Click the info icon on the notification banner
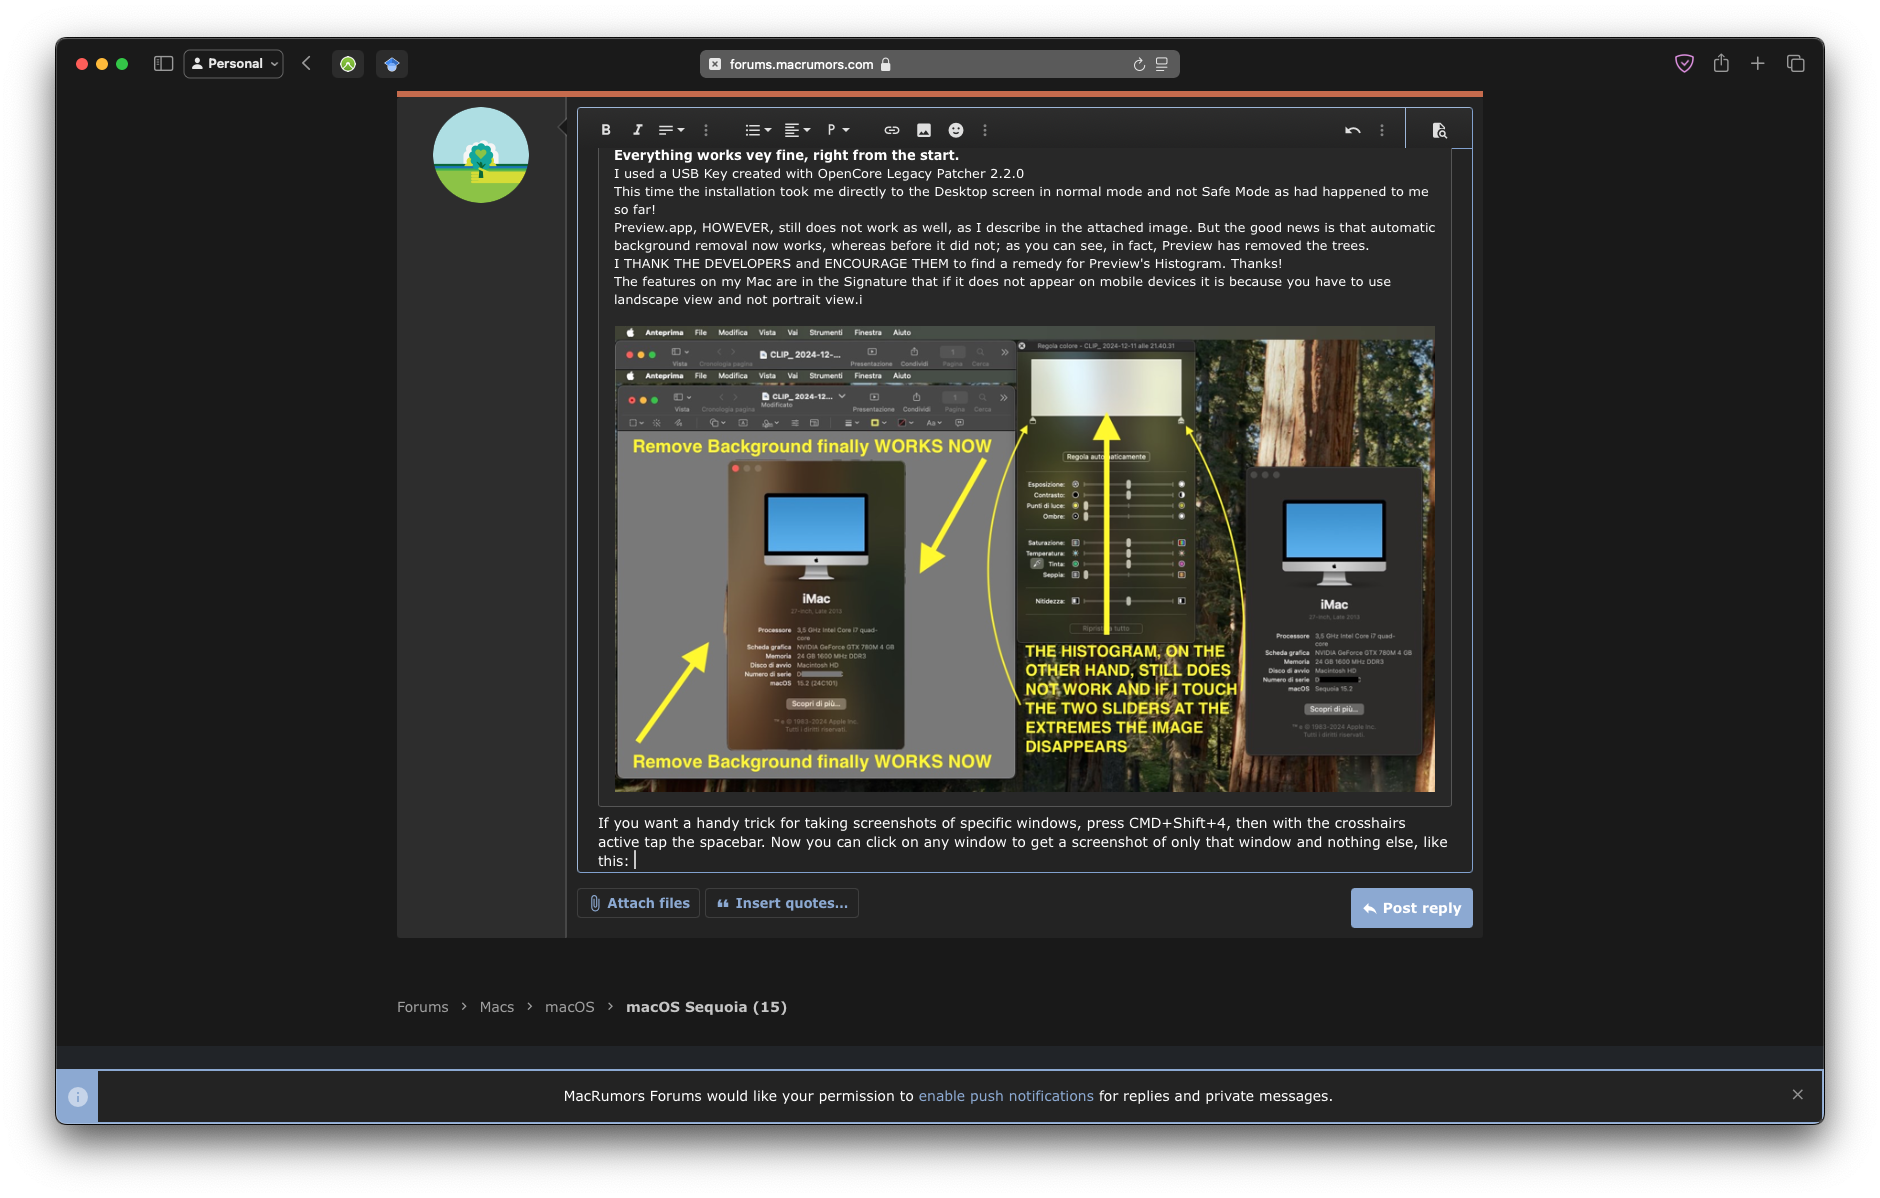The width and height of the screenshot is (1880, 1198). 78,1097
